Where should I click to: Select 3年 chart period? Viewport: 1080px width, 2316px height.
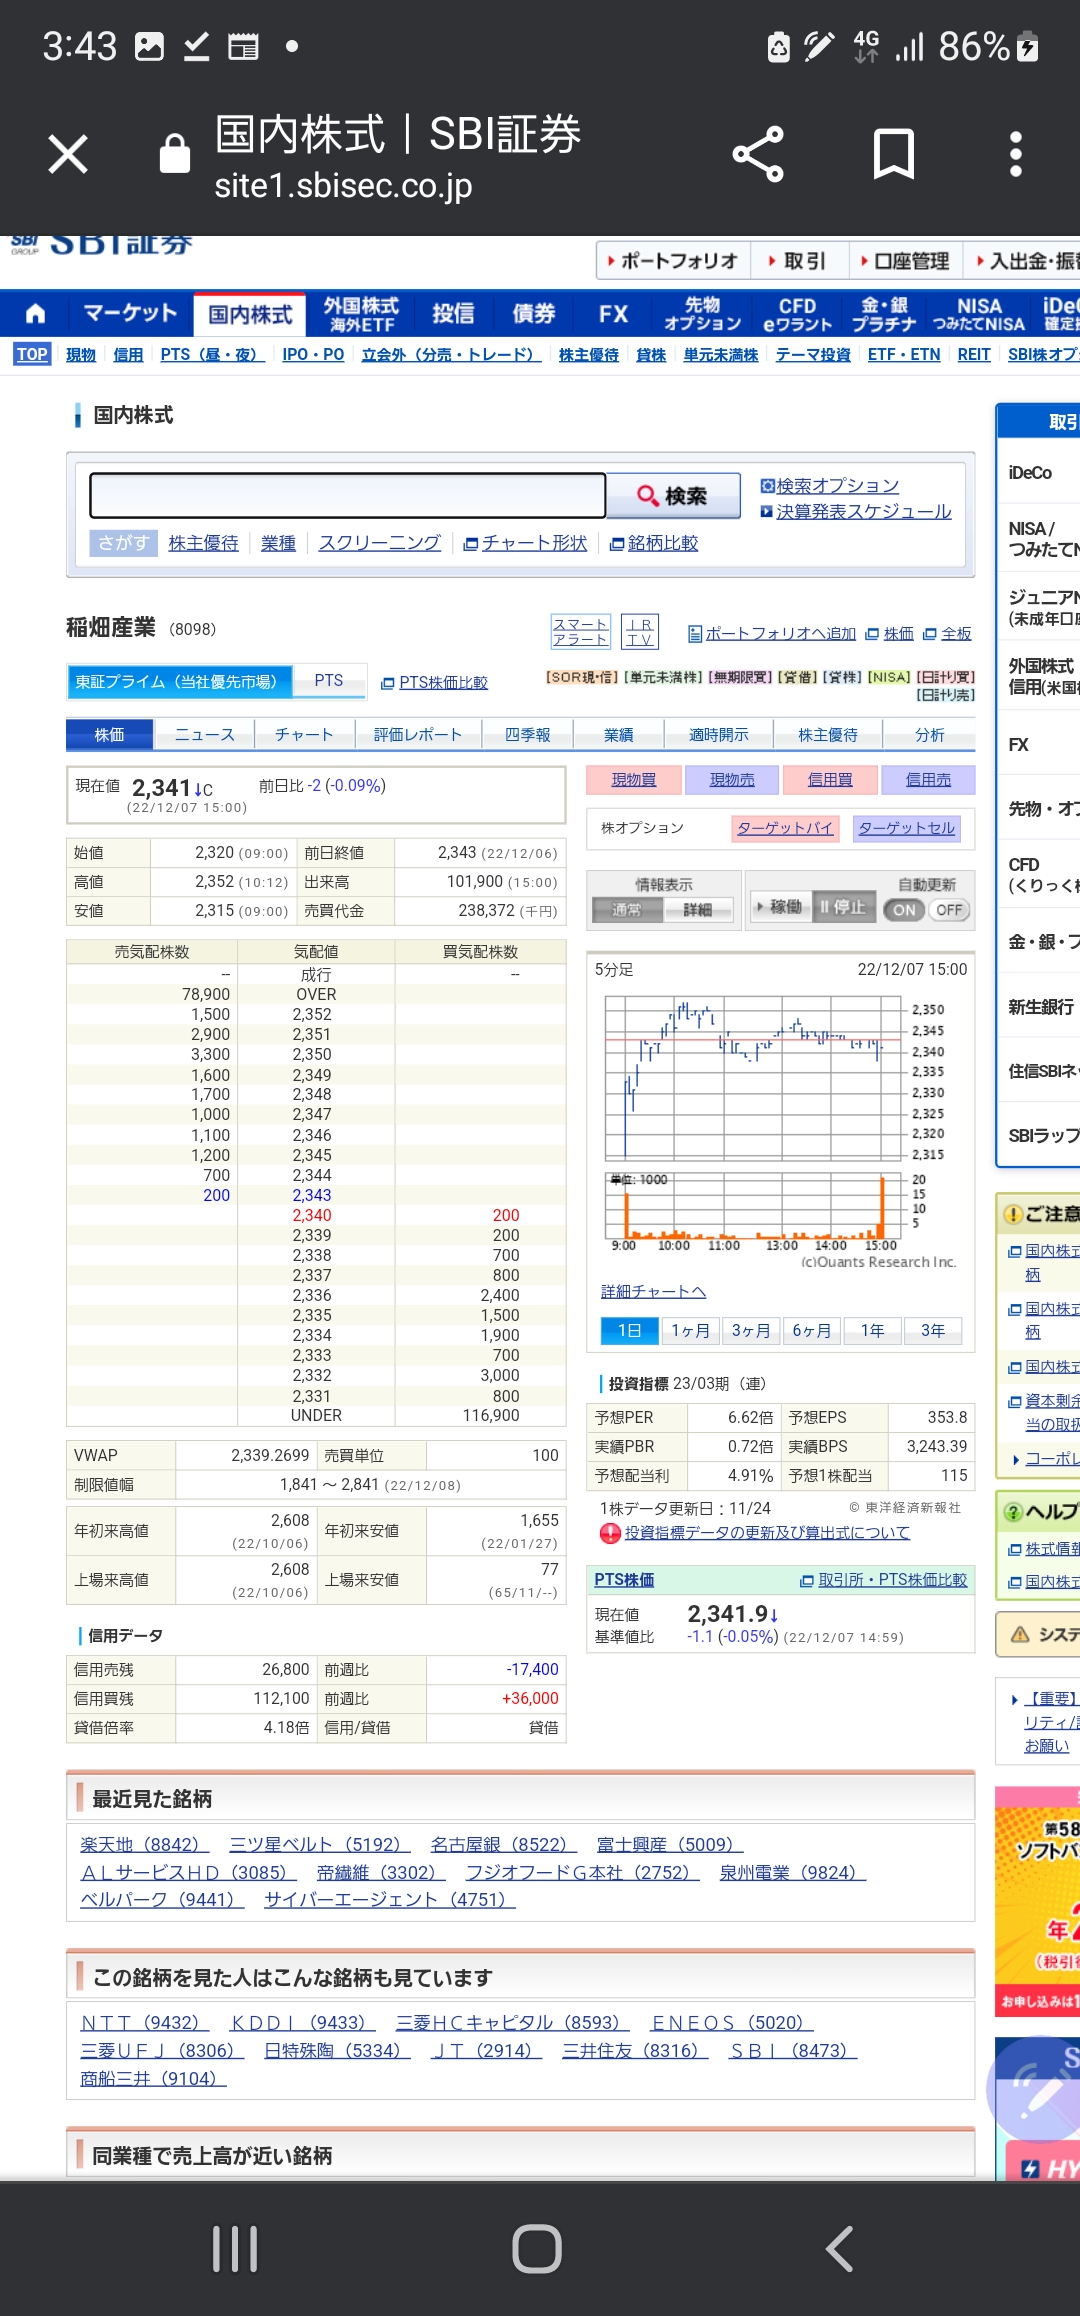tap(933, 1331)
